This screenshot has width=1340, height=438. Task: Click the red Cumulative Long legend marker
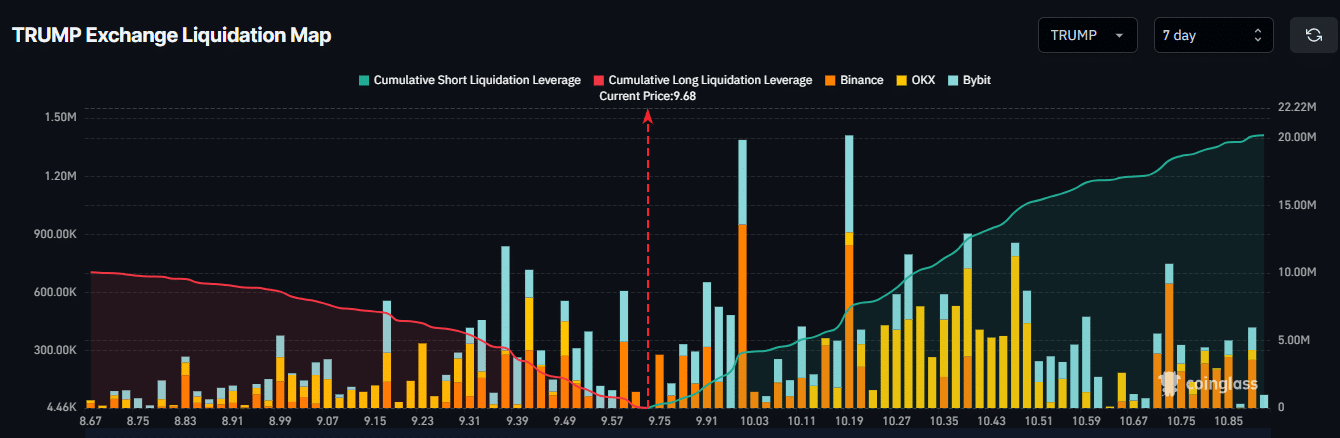pos(600,80)
